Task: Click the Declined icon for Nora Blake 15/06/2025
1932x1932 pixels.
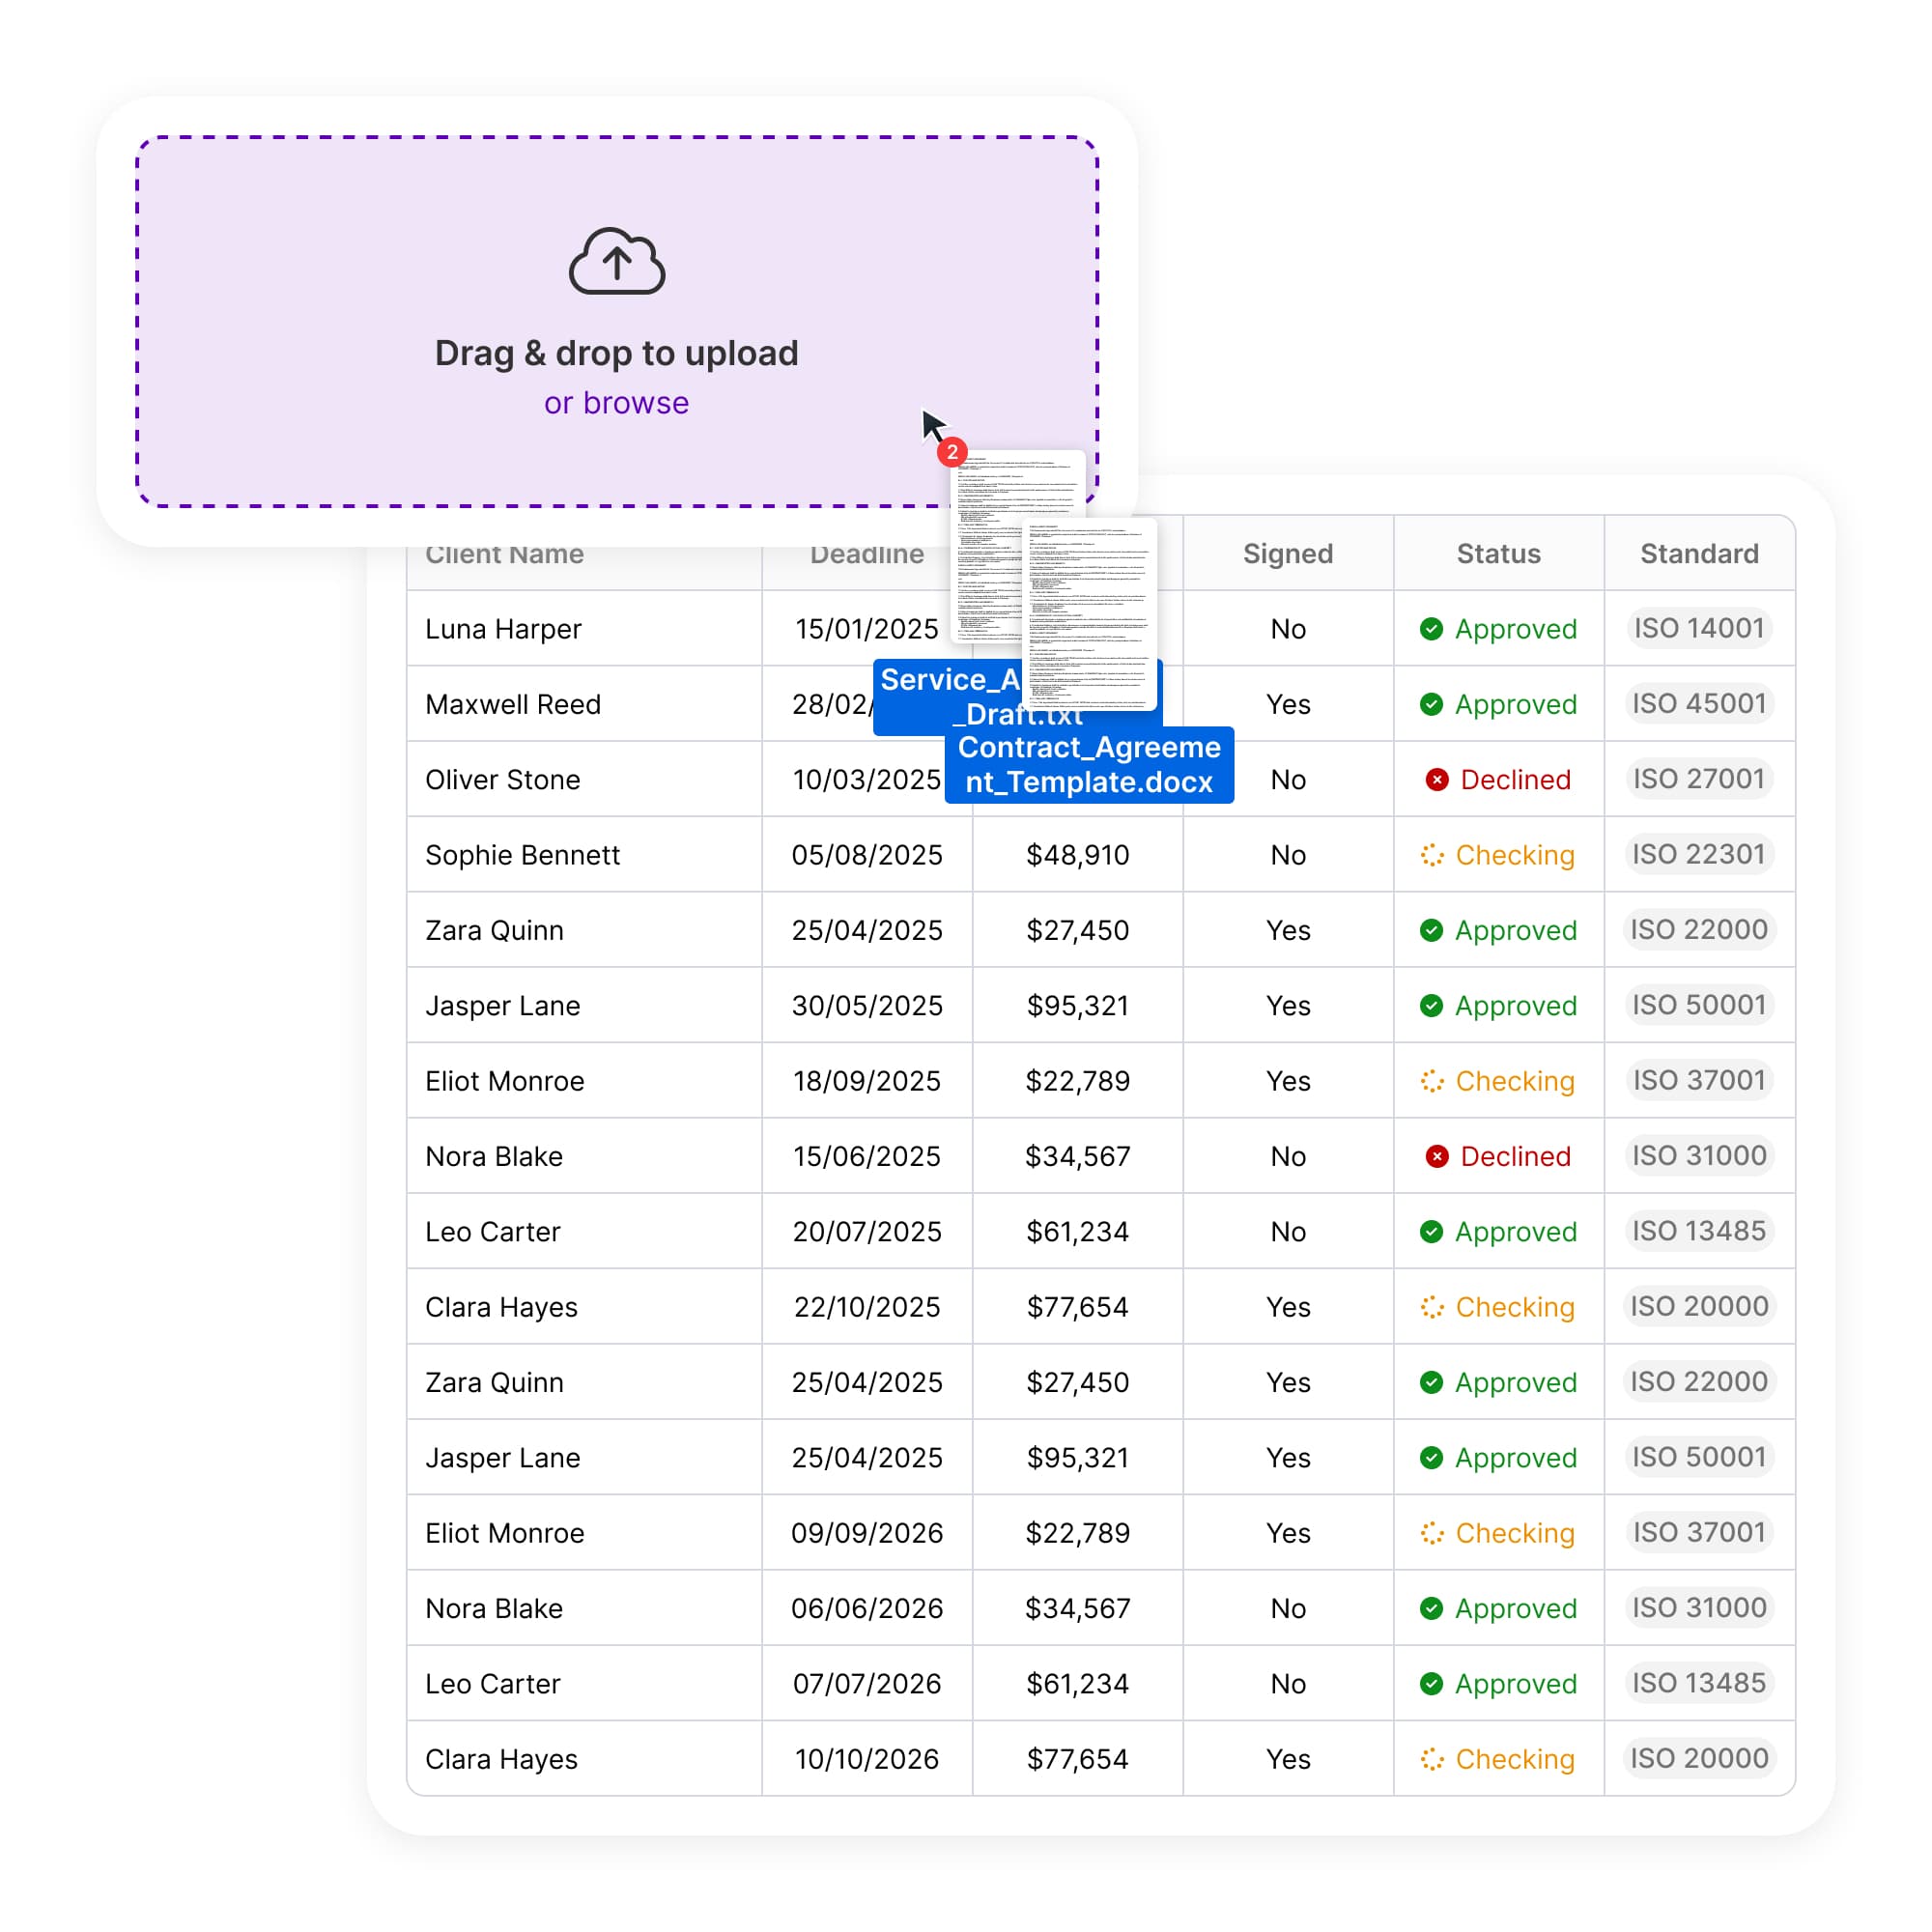Action: [x=1437, y=1156]
